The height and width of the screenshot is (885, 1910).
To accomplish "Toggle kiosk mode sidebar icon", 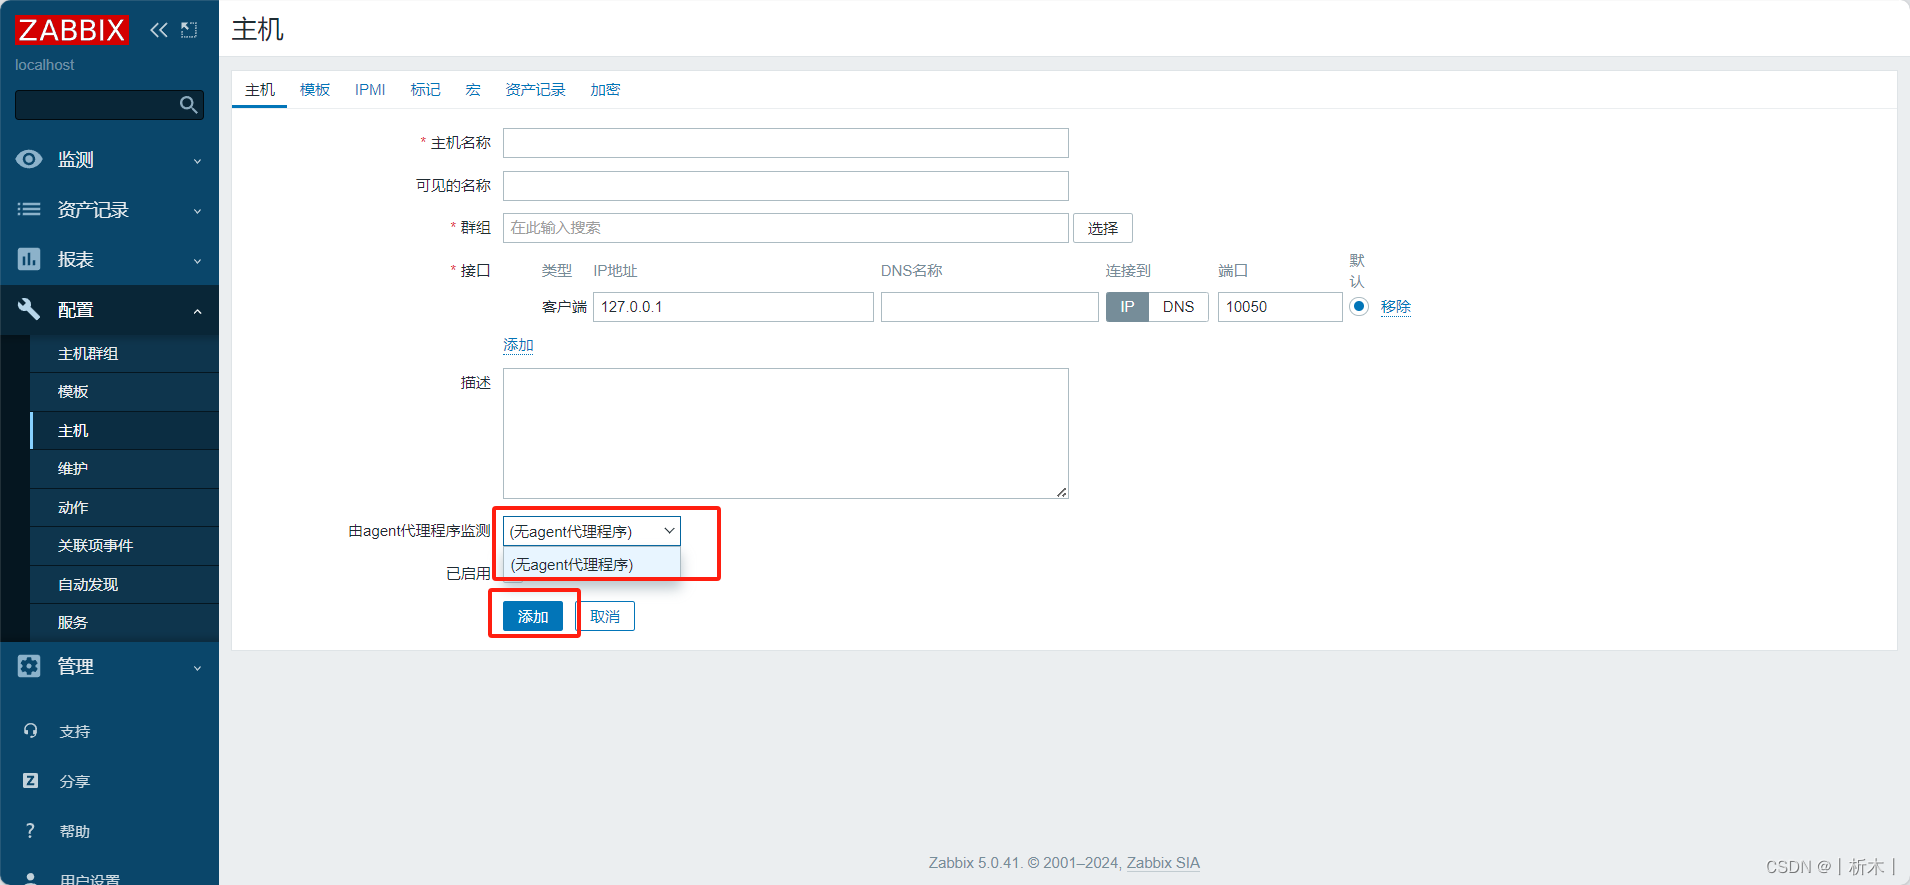I will point(189,30).
